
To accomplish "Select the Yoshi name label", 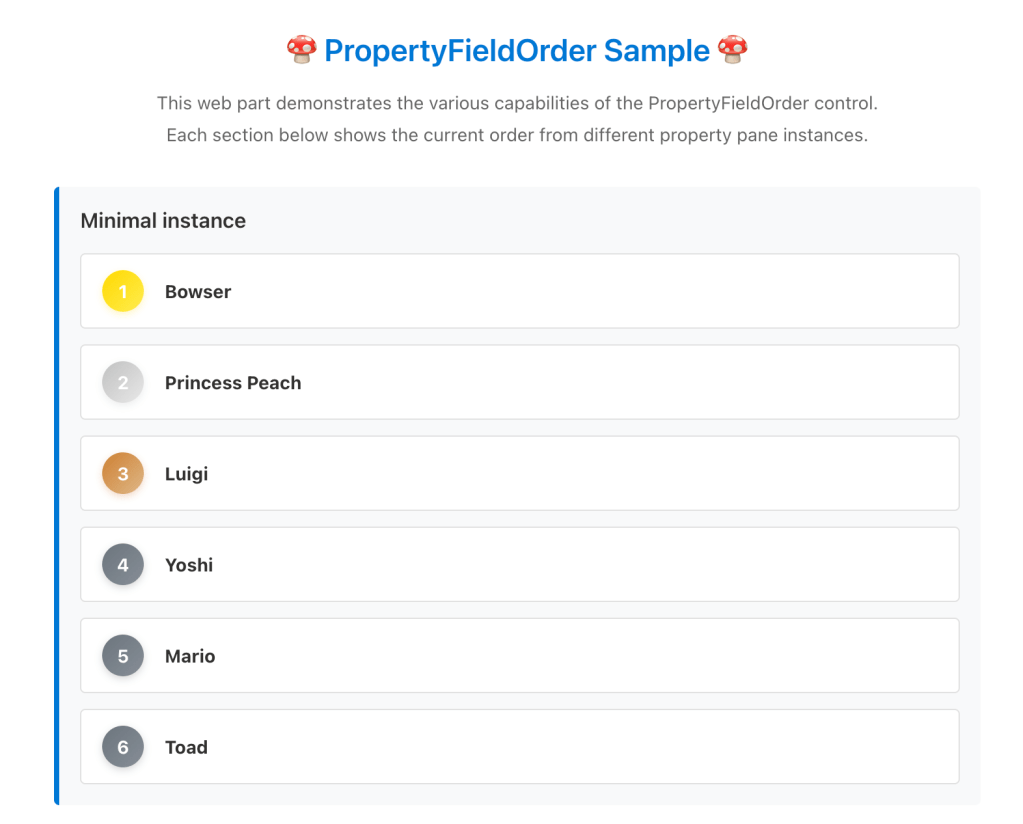I will [x=189, y=565].
